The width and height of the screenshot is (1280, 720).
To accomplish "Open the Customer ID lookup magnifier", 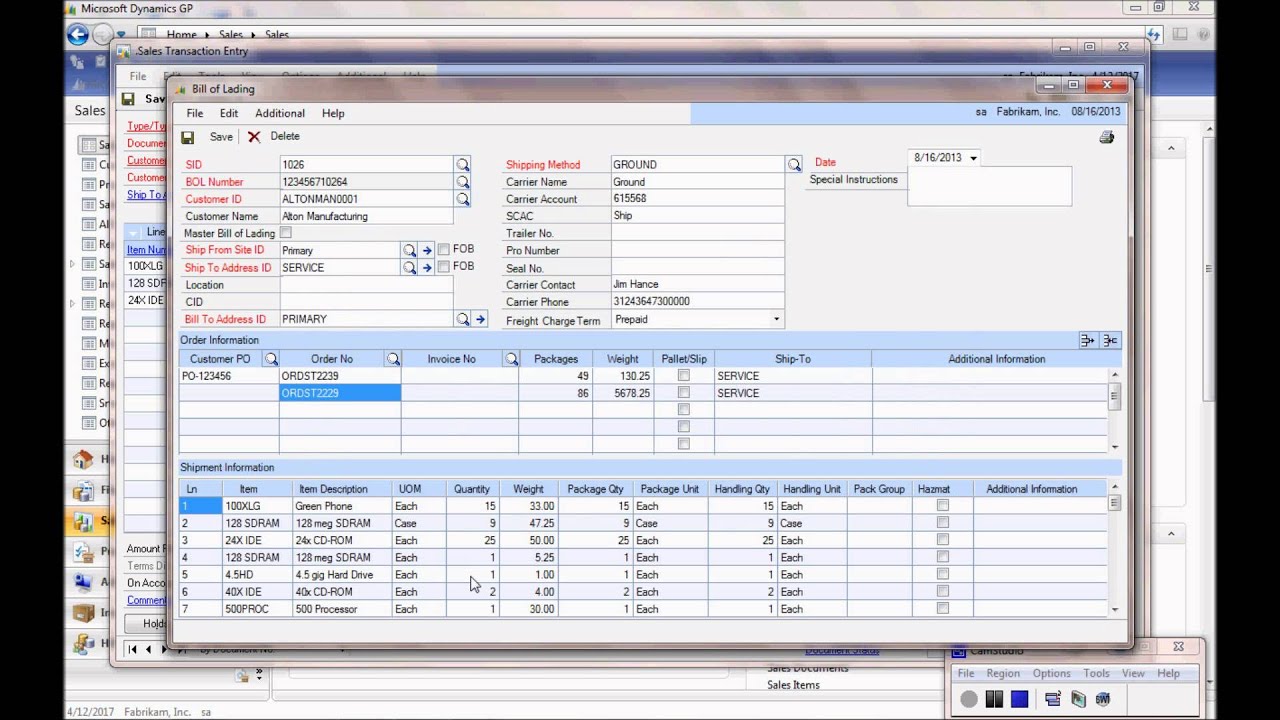I will [x=462, y=199].
